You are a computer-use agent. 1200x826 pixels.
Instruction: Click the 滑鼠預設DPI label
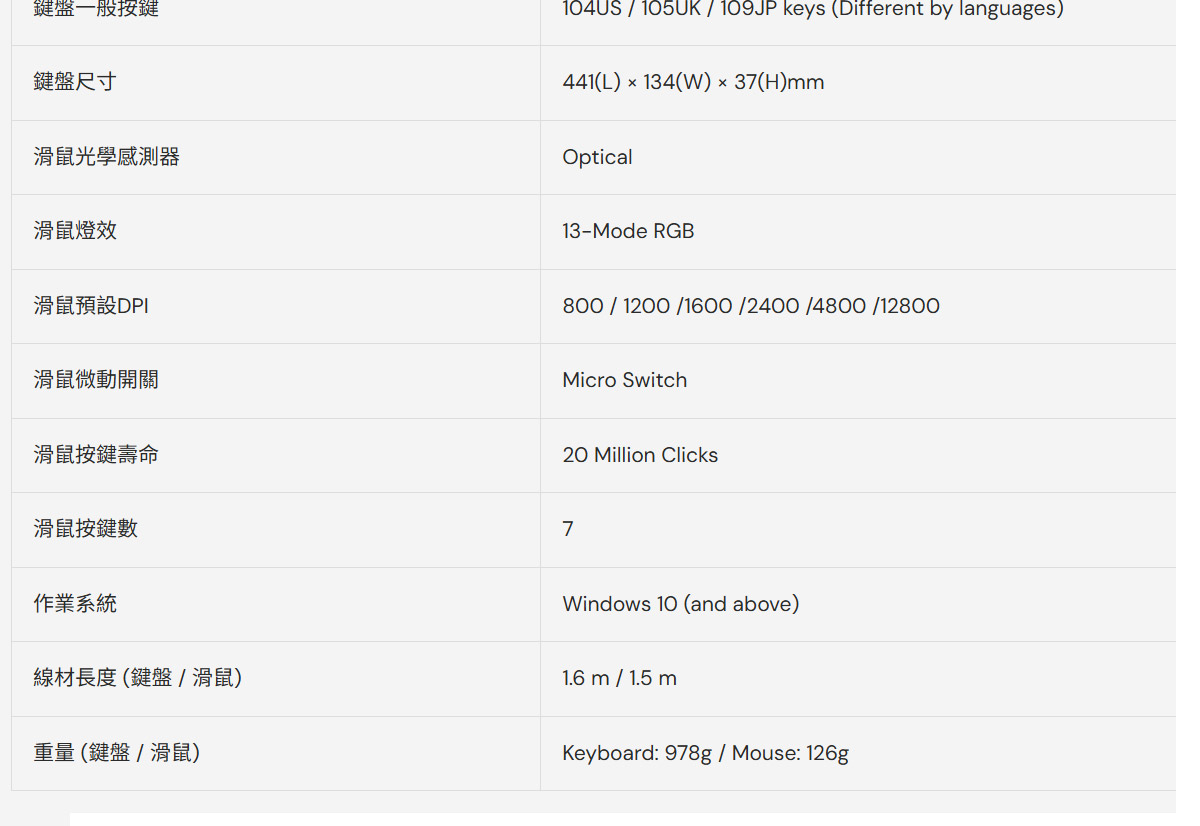coord(91,306)
